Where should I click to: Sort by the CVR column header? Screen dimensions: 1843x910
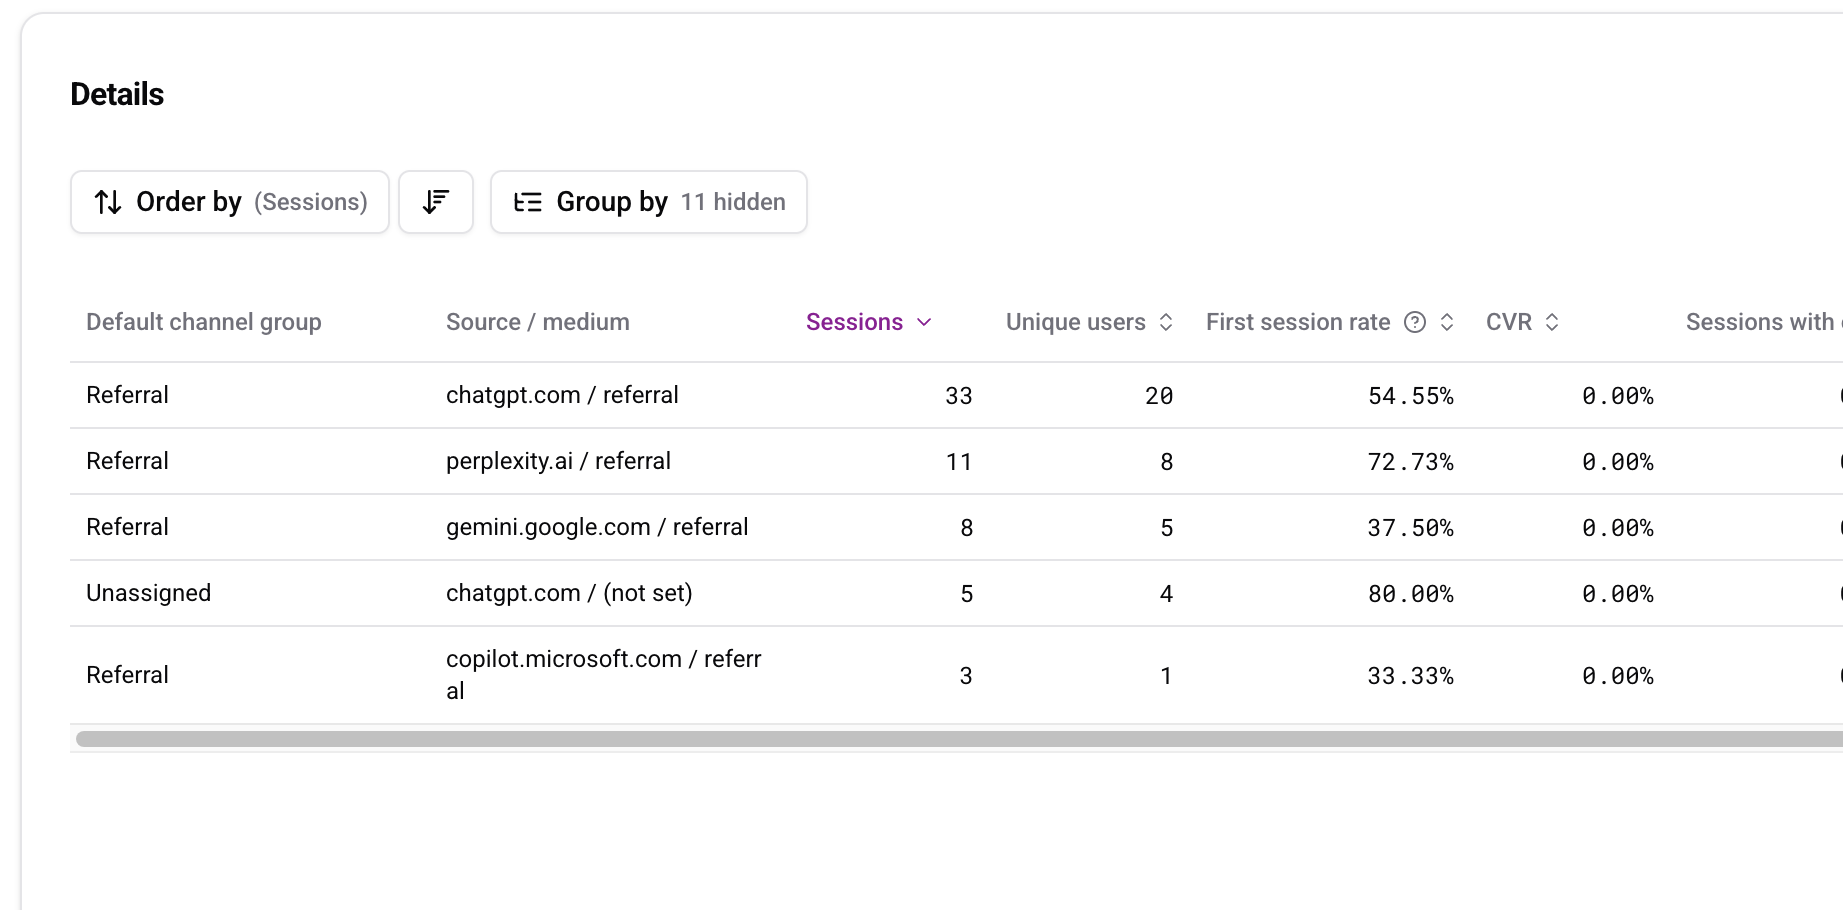[x=1509, y=322]
